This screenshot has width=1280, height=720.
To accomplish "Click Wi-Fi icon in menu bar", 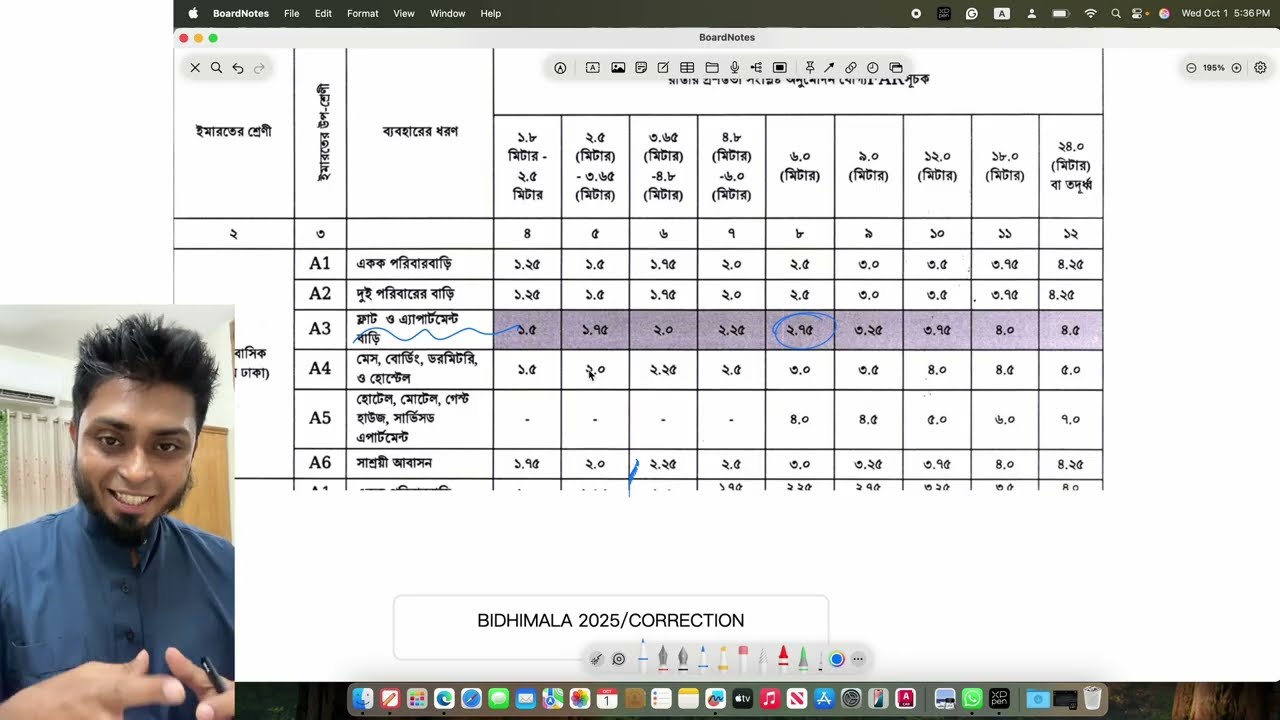I will [x=1090, y=13].
